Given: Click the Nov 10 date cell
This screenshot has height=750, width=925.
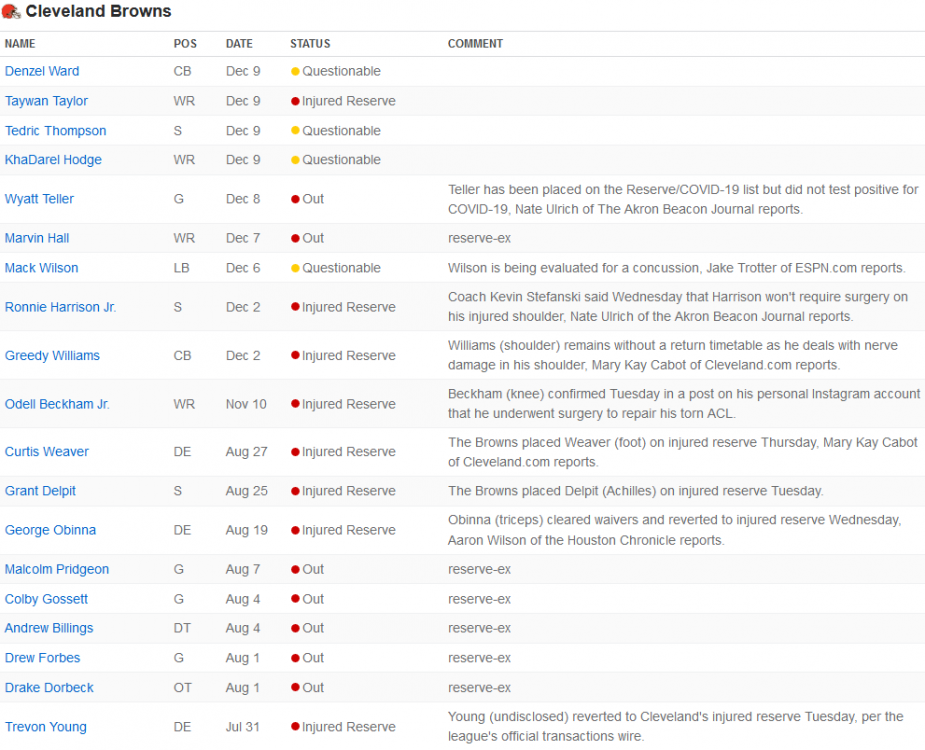Looking at the screenshot, I should point(246,404).
